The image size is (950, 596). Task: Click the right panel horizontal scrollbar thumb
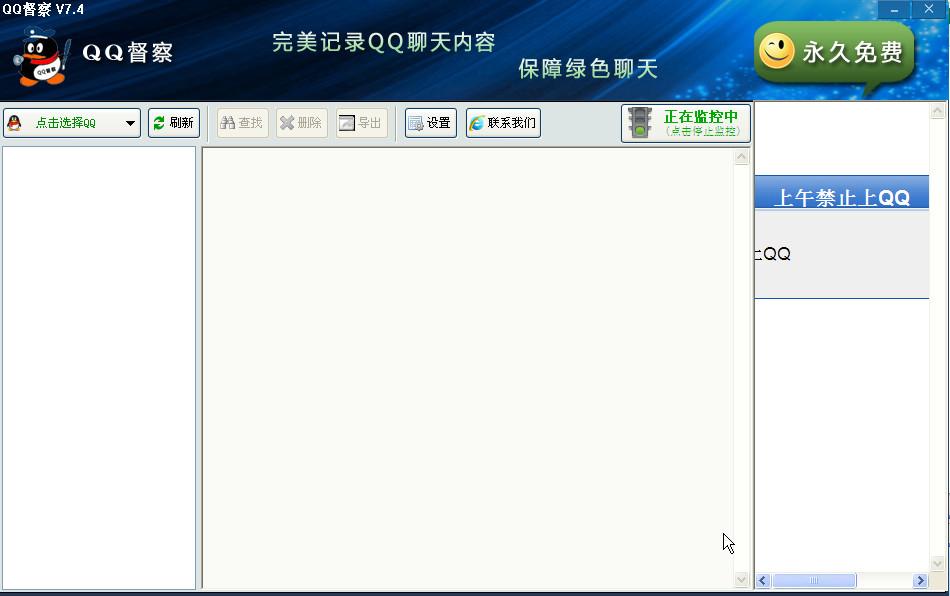(x=814, y=580)
